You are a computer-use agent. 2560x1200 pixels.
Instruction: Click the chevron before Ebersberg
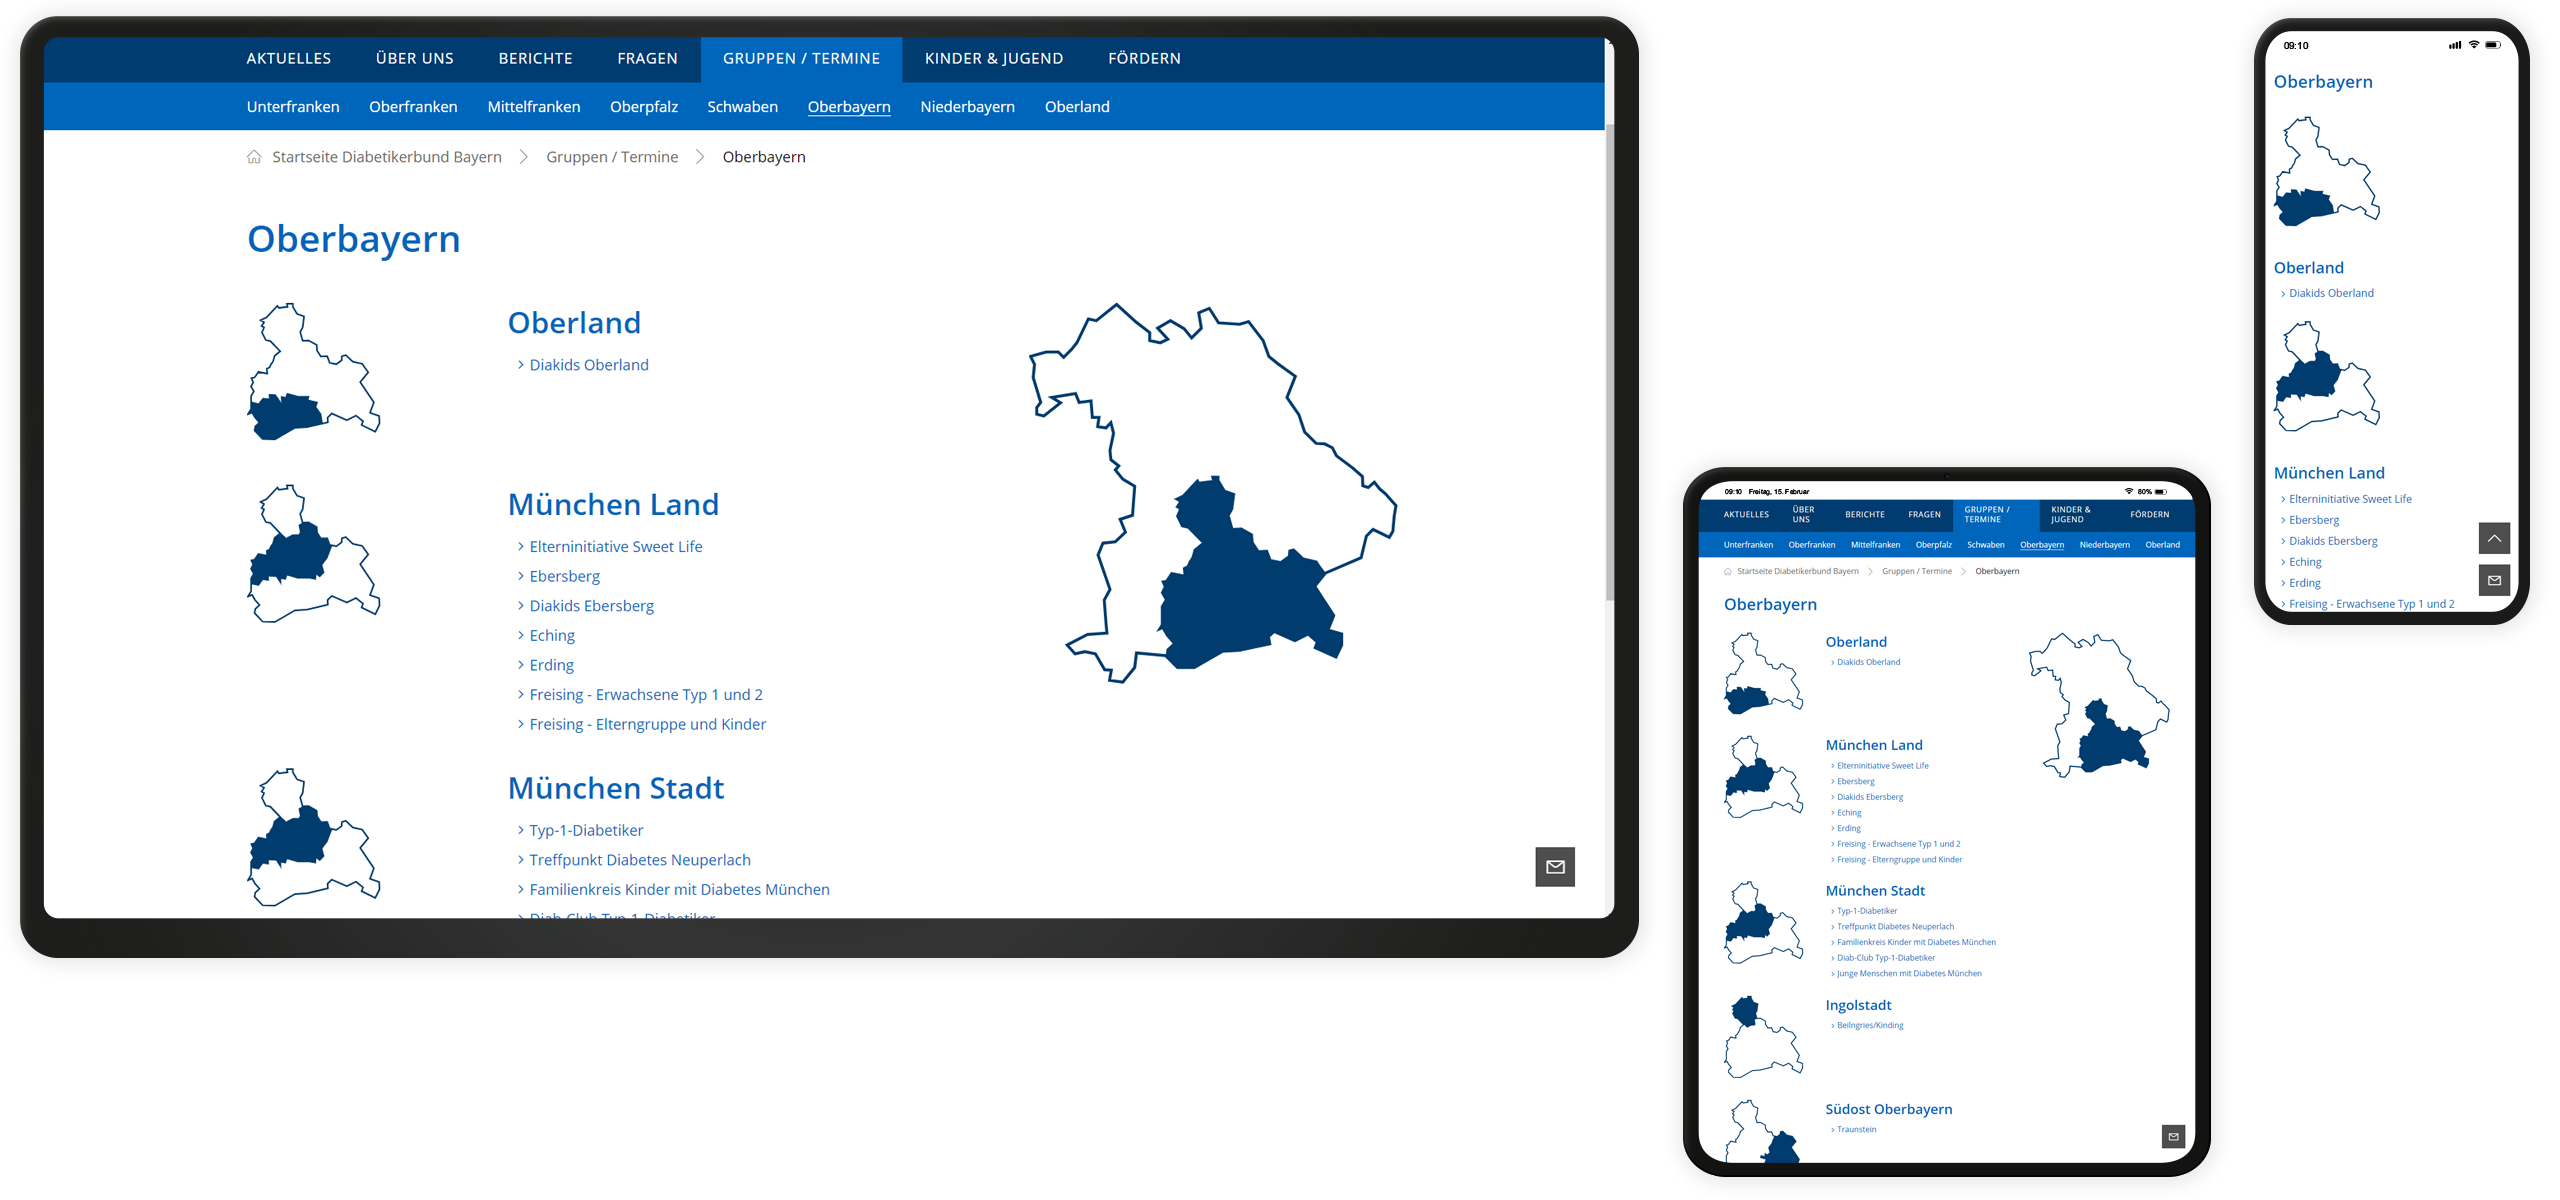[x=522, y=576]
